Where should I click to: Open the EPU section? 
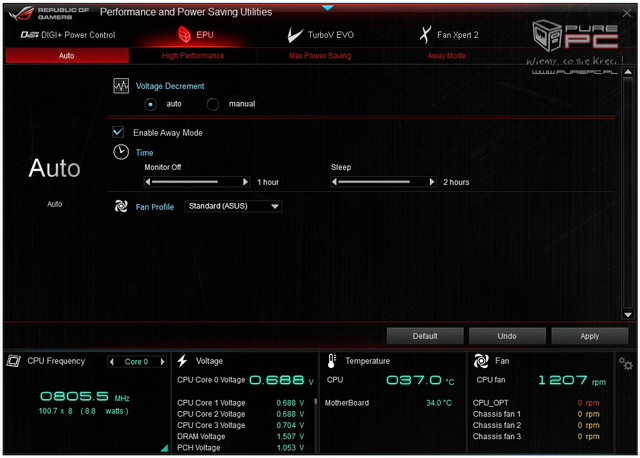[x=196, y=35]
